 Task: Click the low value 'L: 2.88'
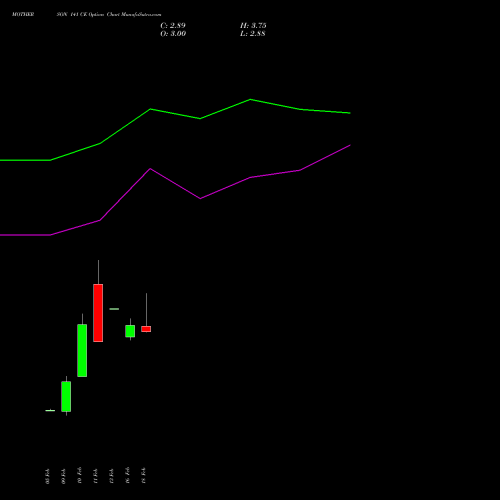253,33
